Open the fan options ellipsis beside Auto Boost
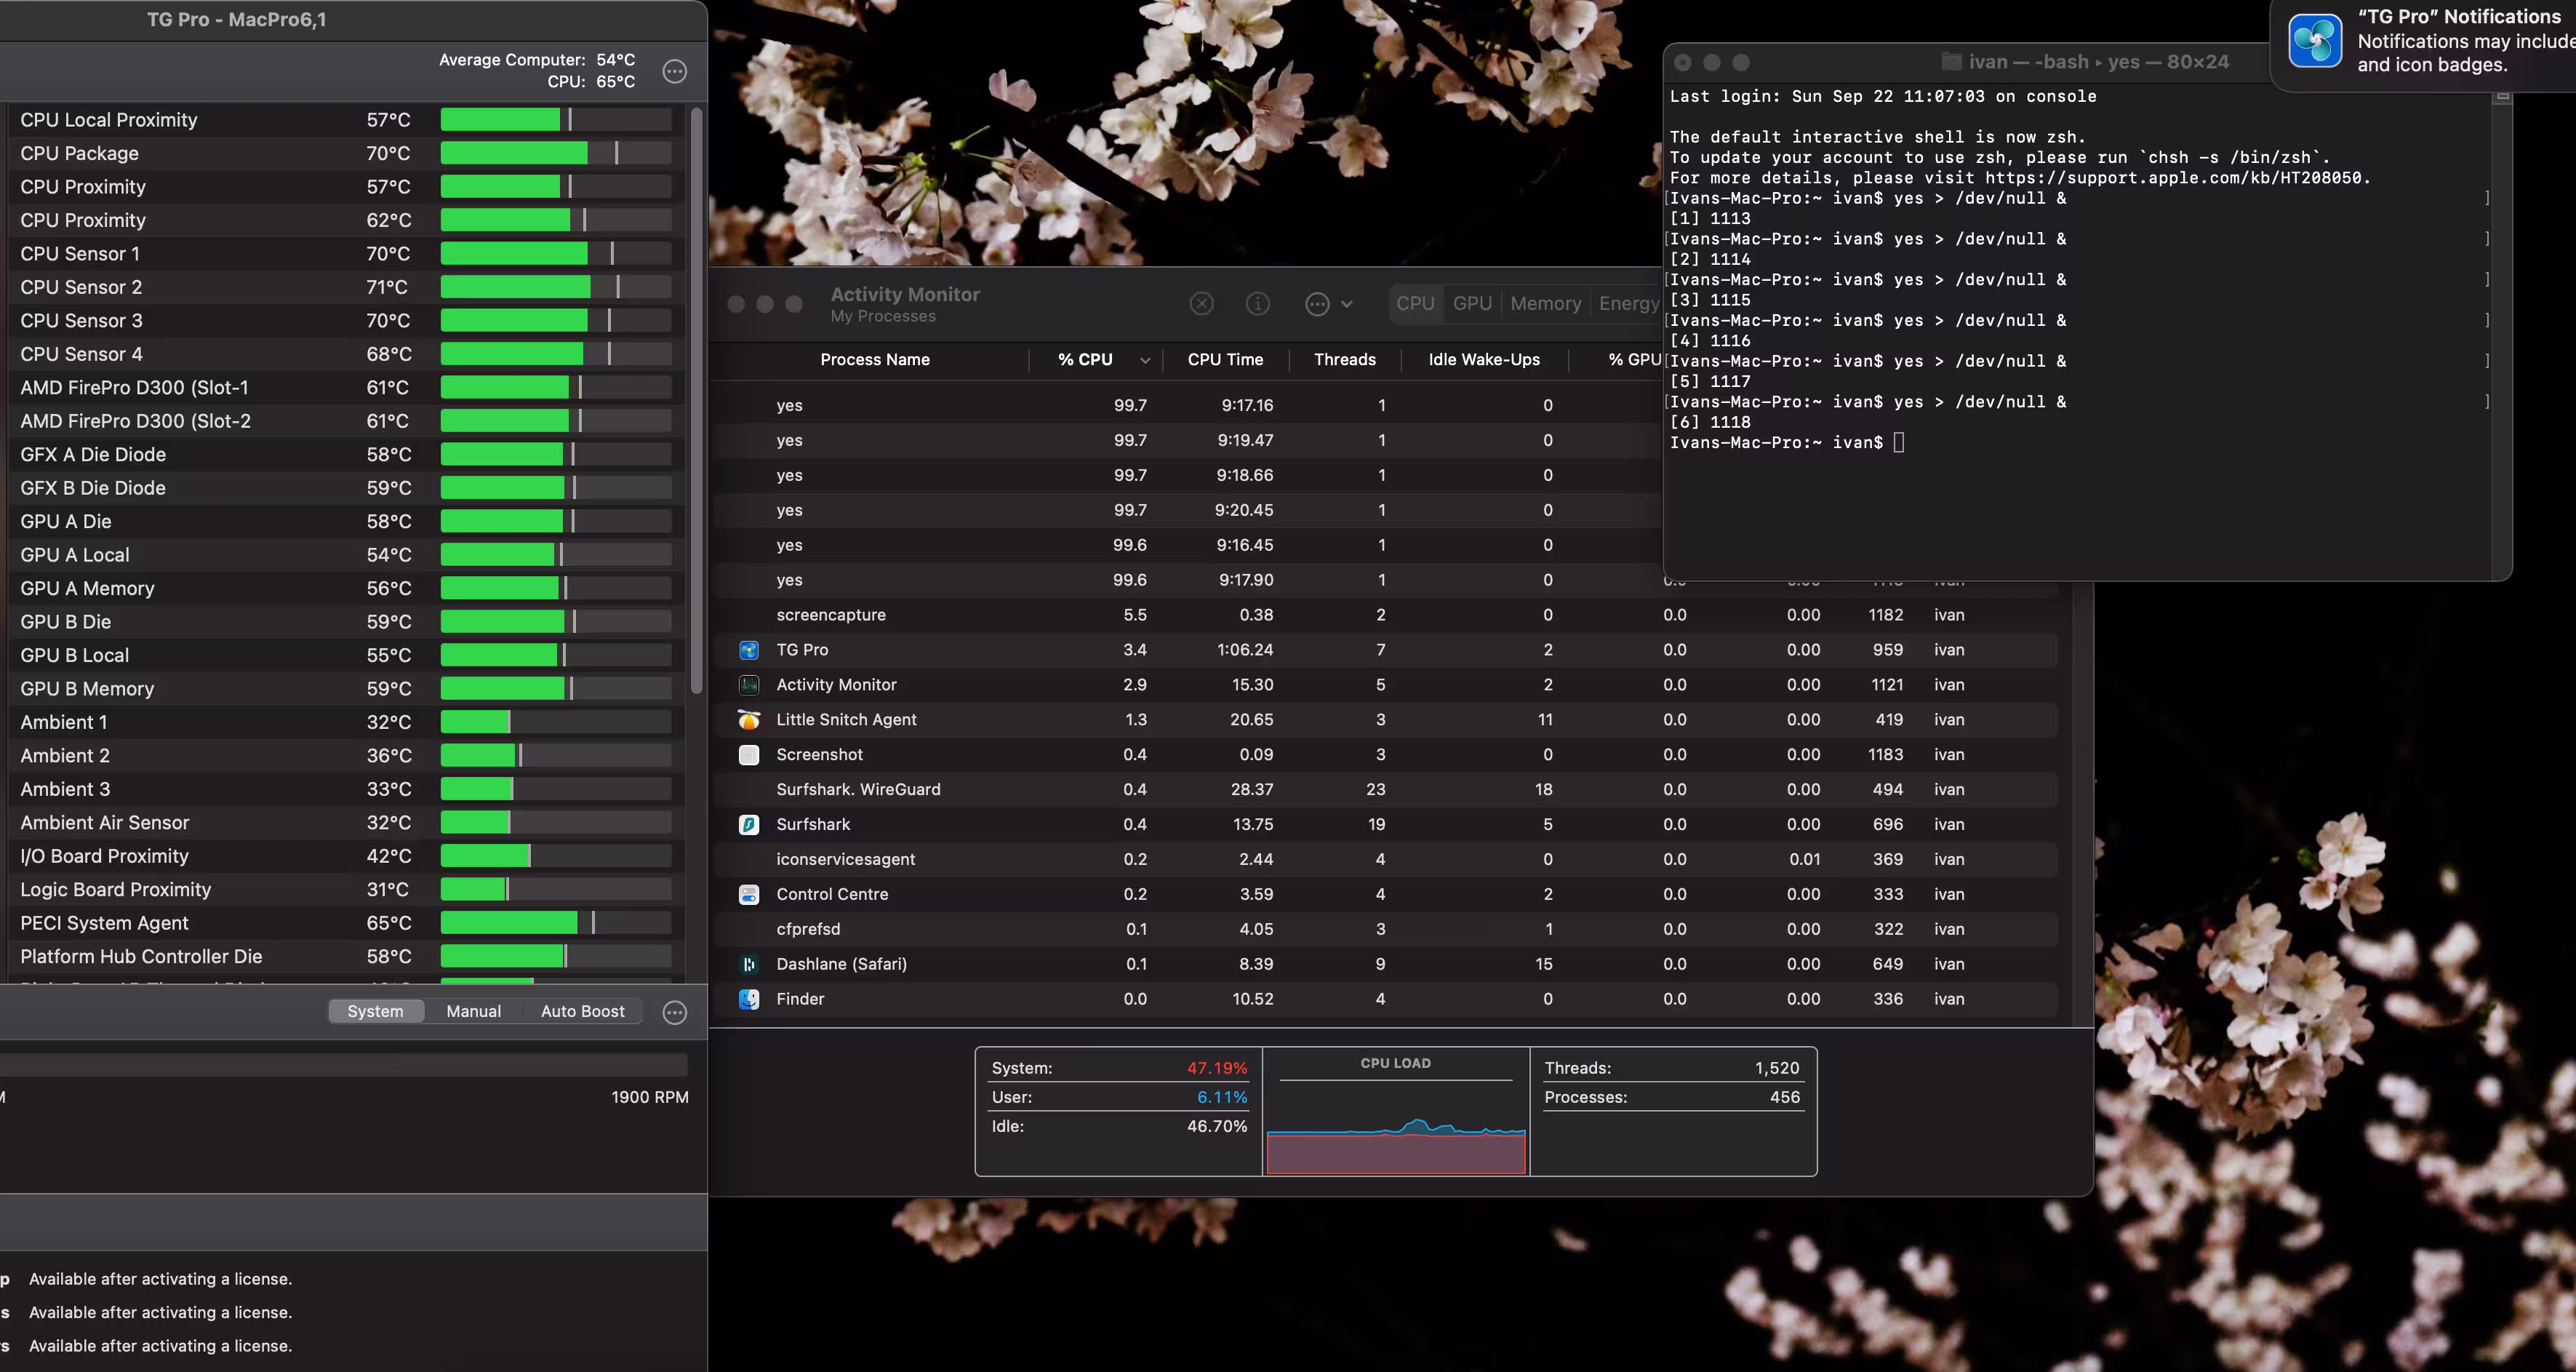 (x=675, y=1012)
